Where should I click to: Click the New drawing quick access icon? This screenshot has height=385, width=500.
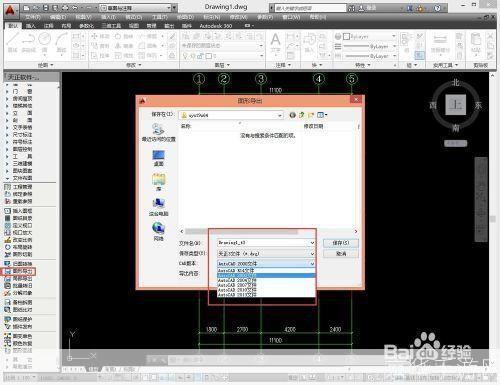click(26, 8)
